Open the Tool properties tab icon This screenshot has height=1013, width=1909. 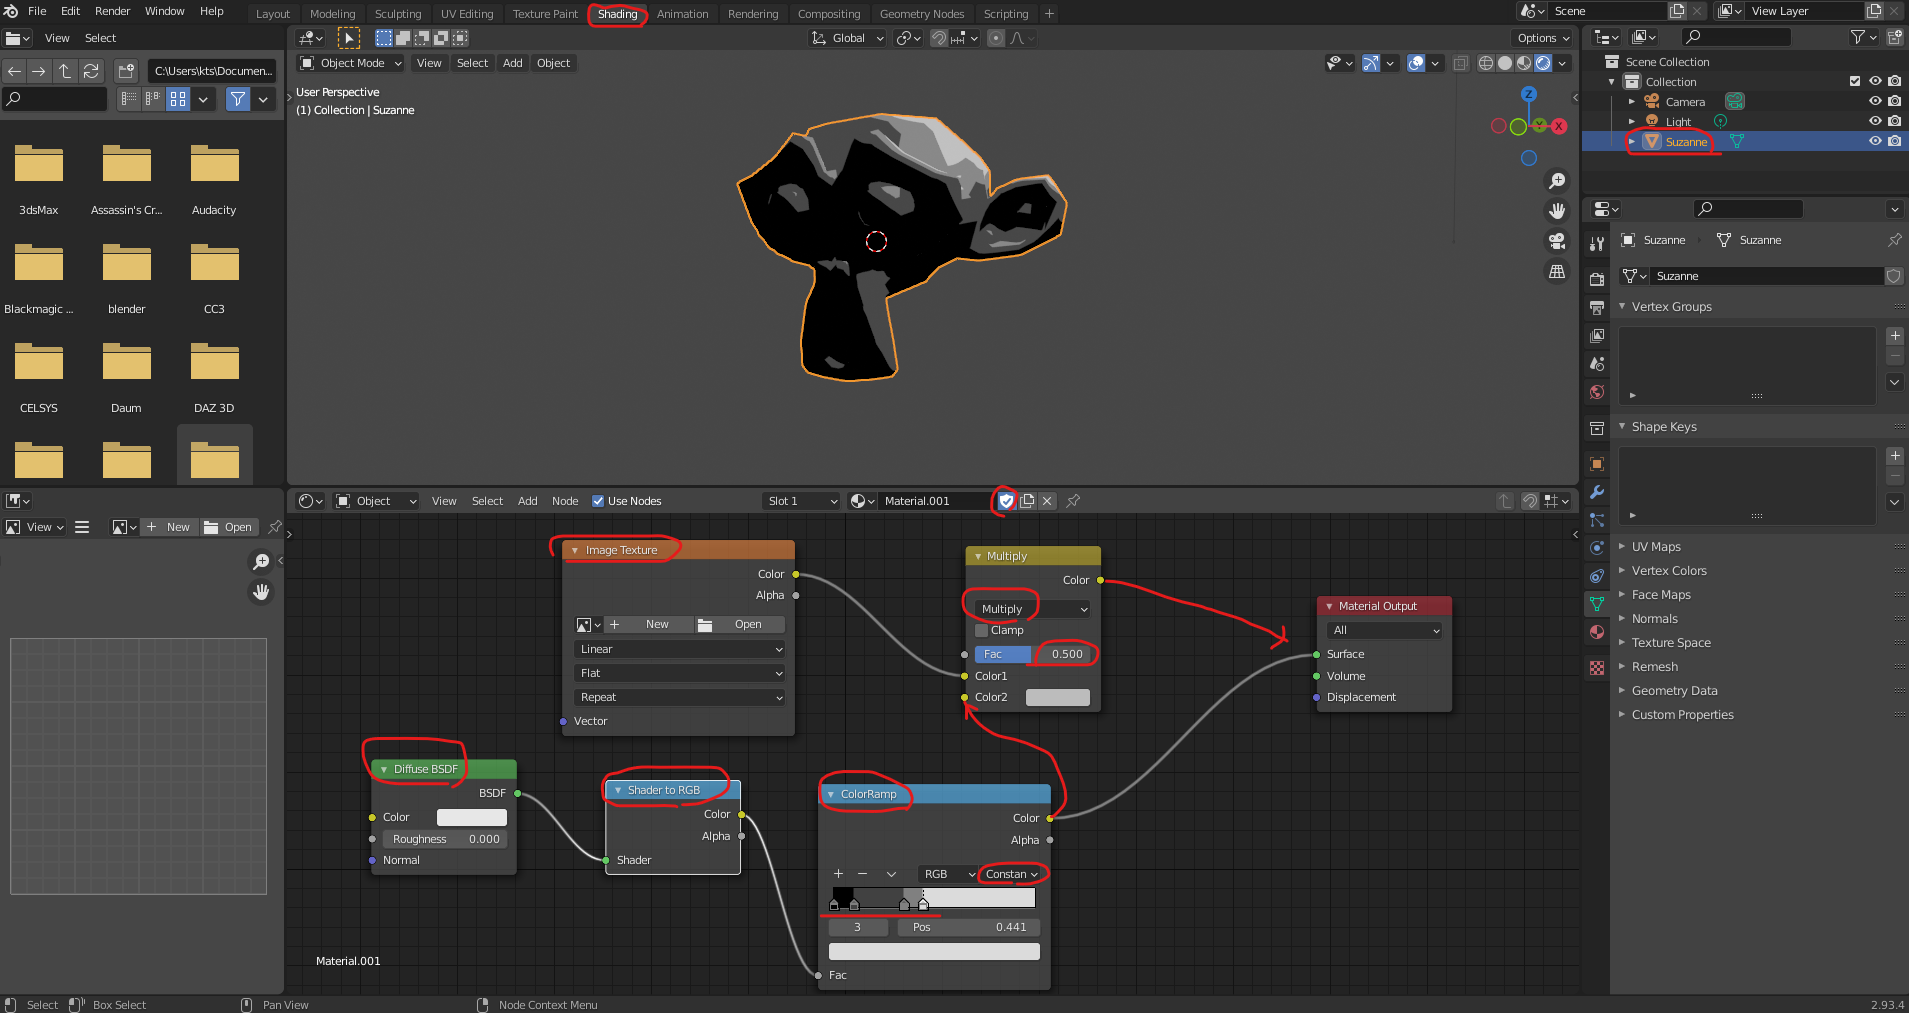coord(1597,243)
